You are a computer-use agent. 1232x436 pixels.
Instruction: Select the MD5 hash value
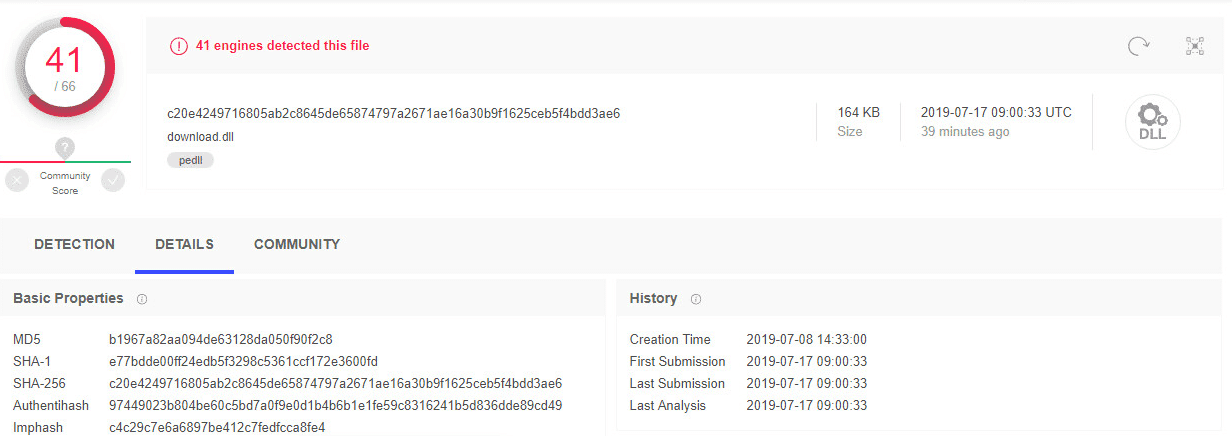click(x=221, y=339)
